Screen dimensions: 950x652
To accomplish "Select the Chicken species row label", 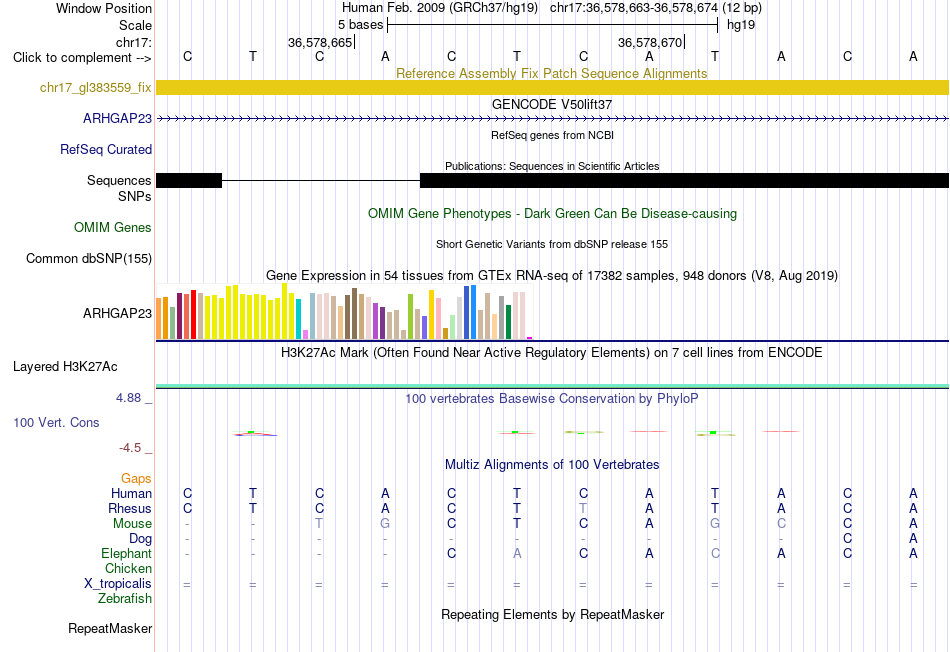I will (128, 568).
